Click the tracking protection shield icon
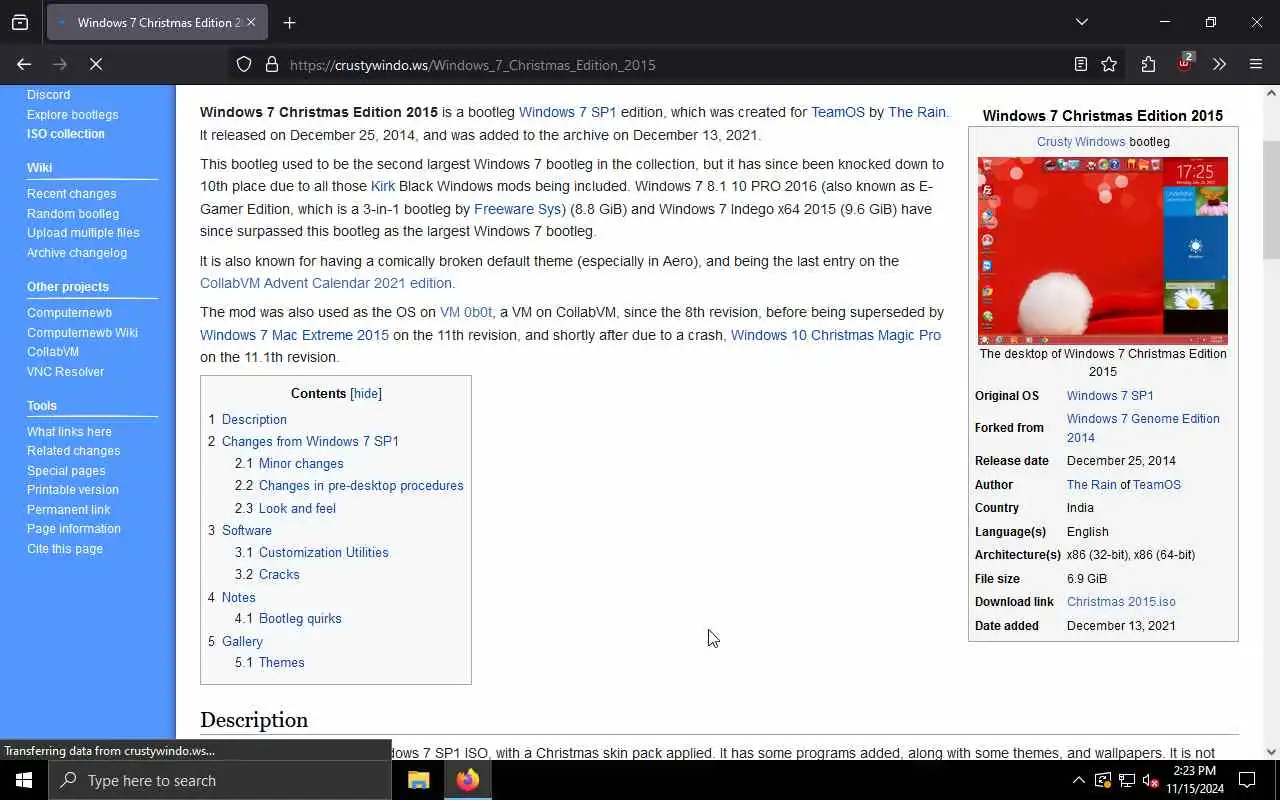The width and height of the screenshot is (1280, 800). pos(244,65)
